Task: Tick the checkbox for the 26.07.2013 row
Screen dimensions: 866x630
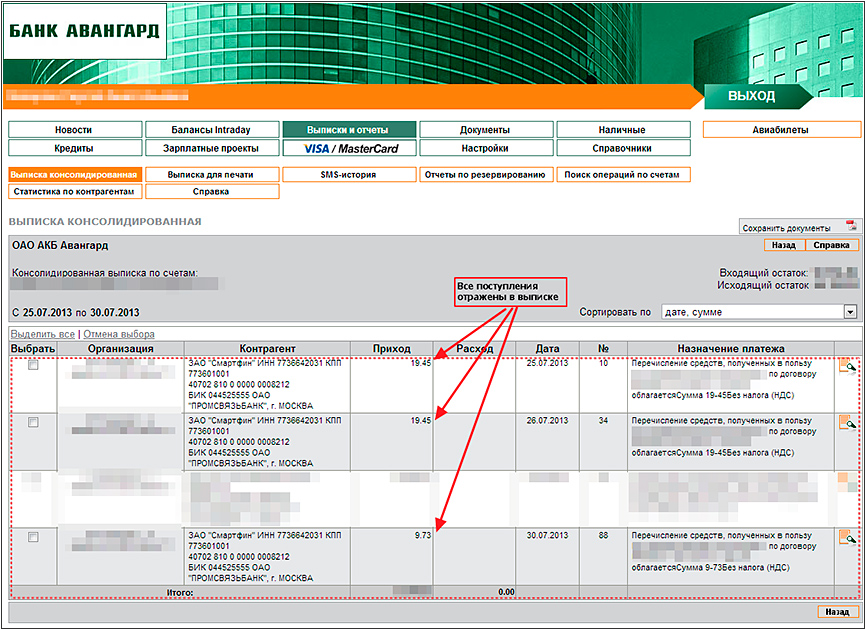Action: point(33,422)
